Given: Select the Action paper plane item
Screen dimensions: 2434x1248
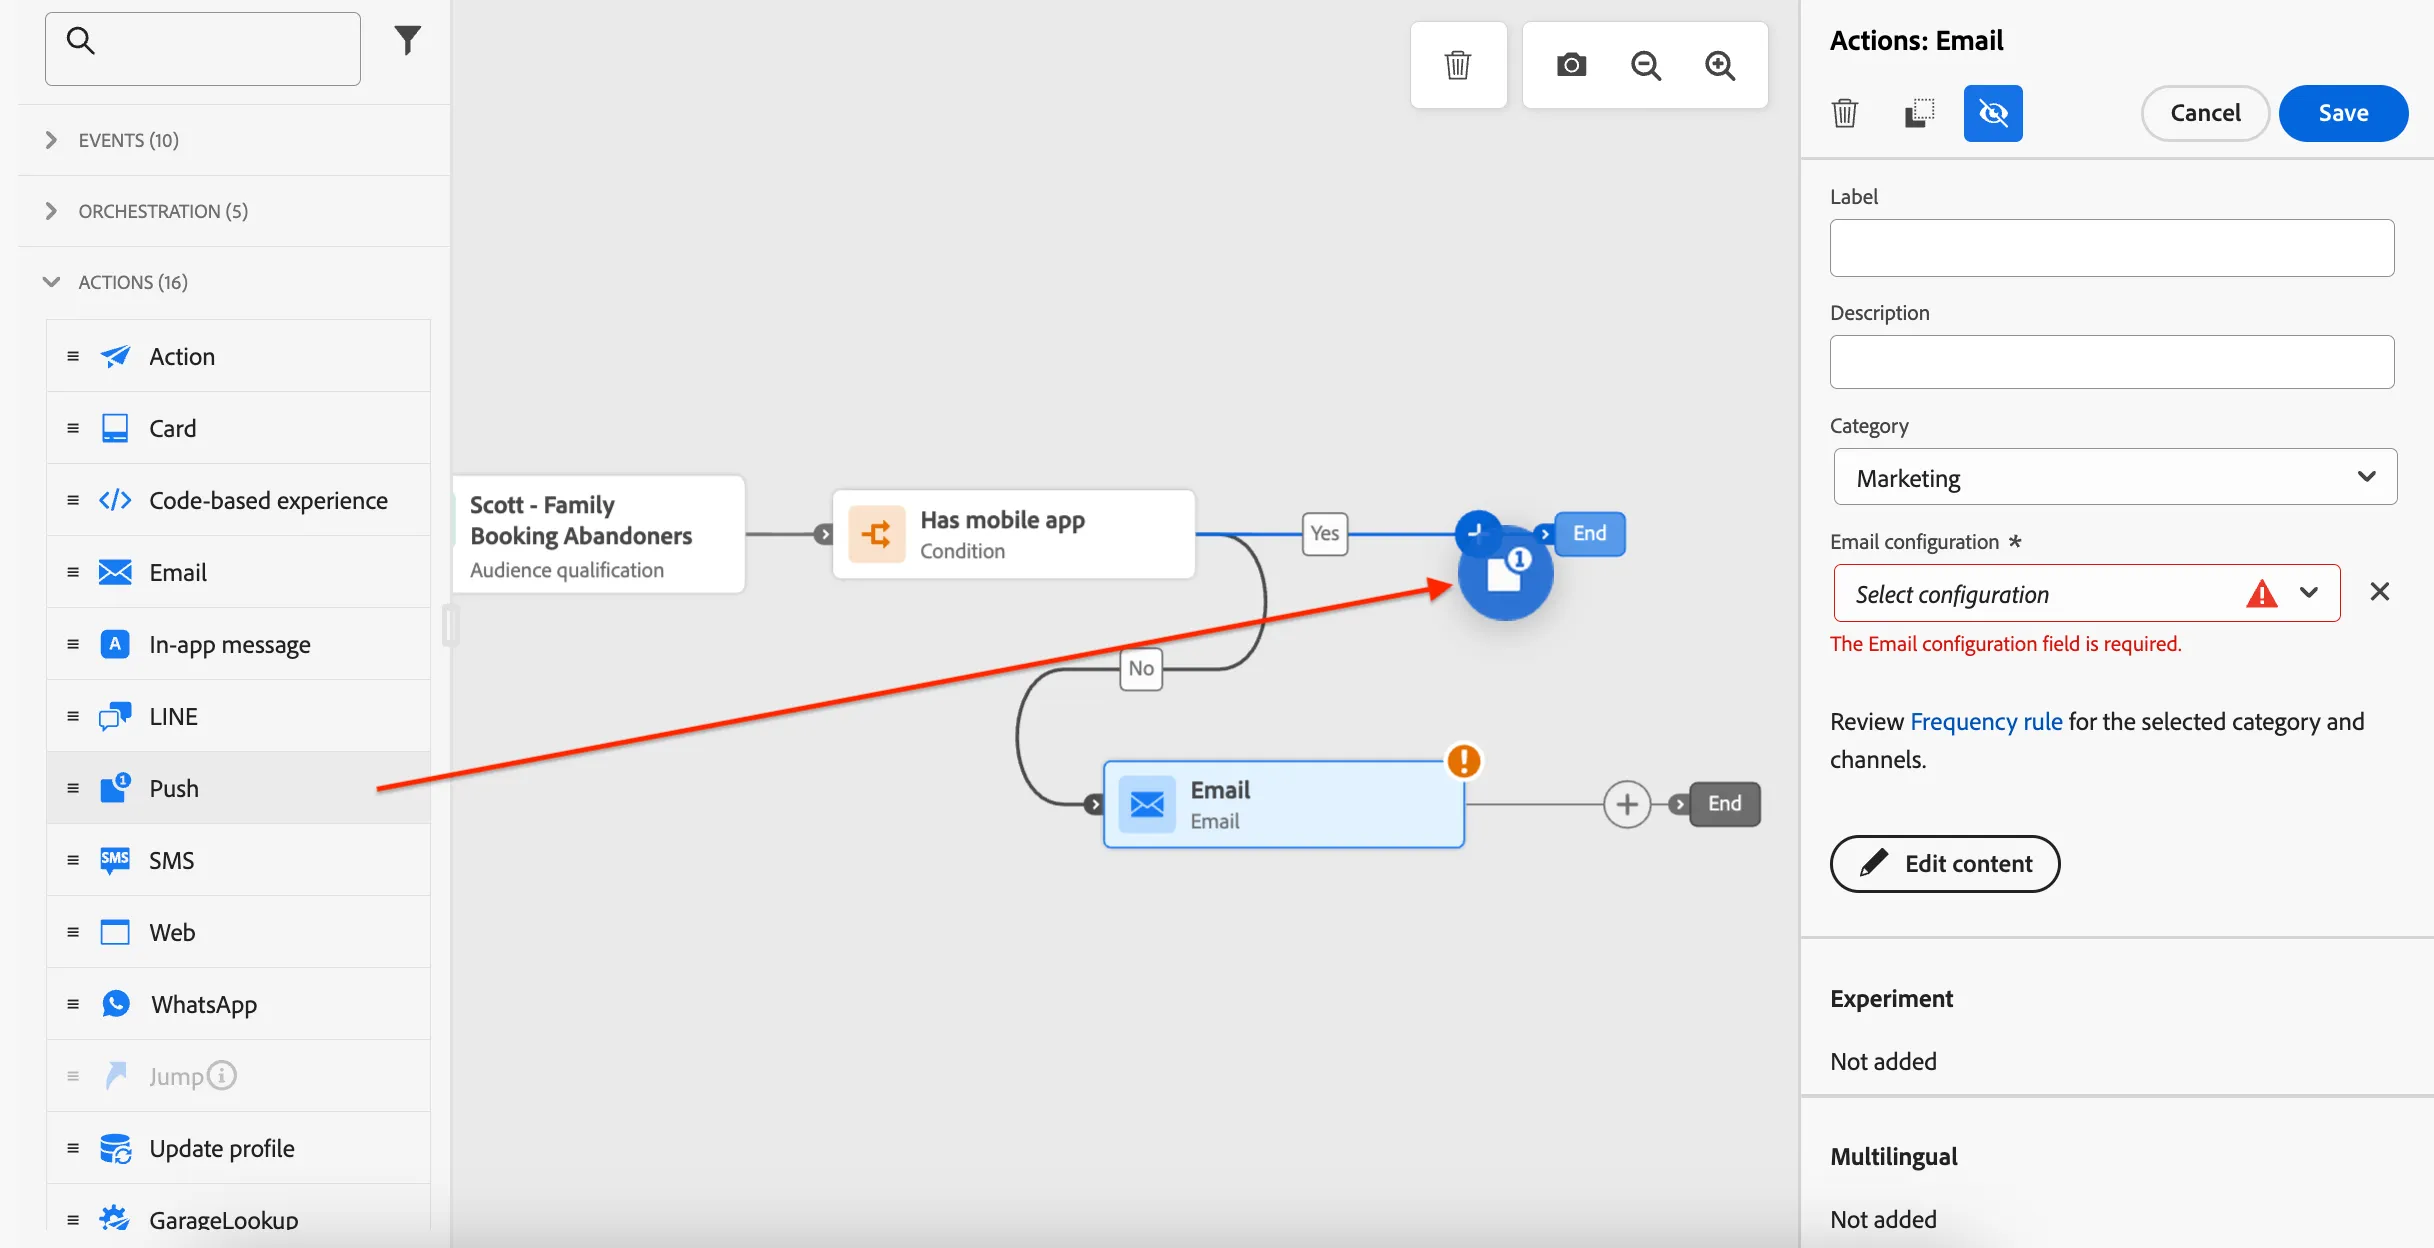Looking at the screenshot, I should 238,356.
